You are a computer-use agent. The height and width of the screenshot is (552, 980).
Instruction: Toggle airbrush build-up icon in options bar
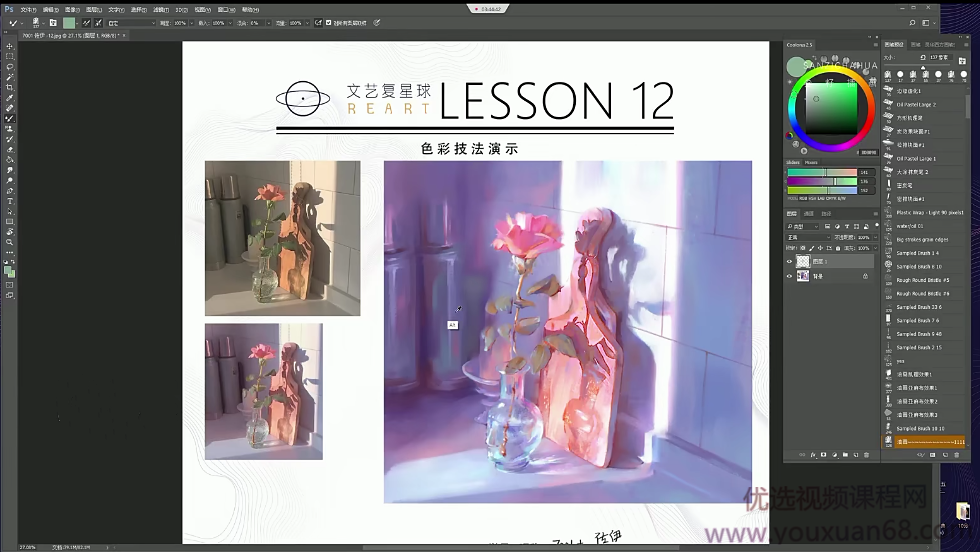pos(318,23)
